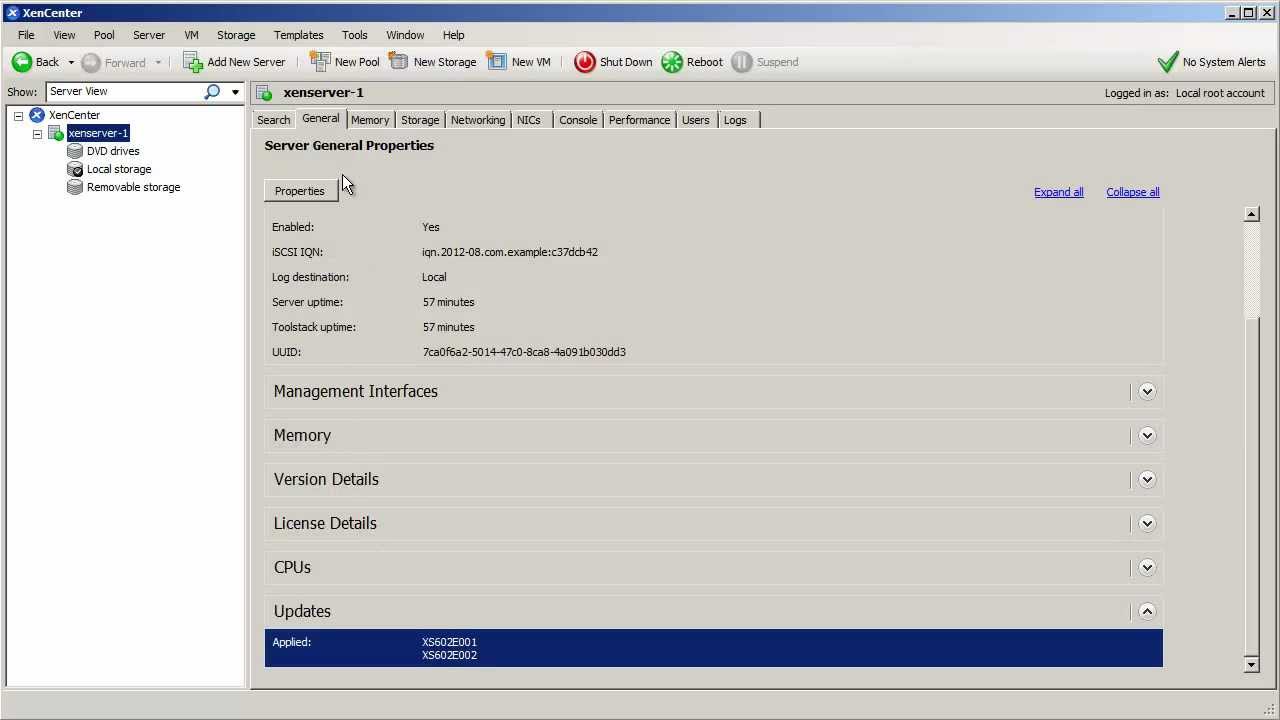The image size is (1280, 720).
Task: Create a New Pool
Action: [x=345, y=62]
